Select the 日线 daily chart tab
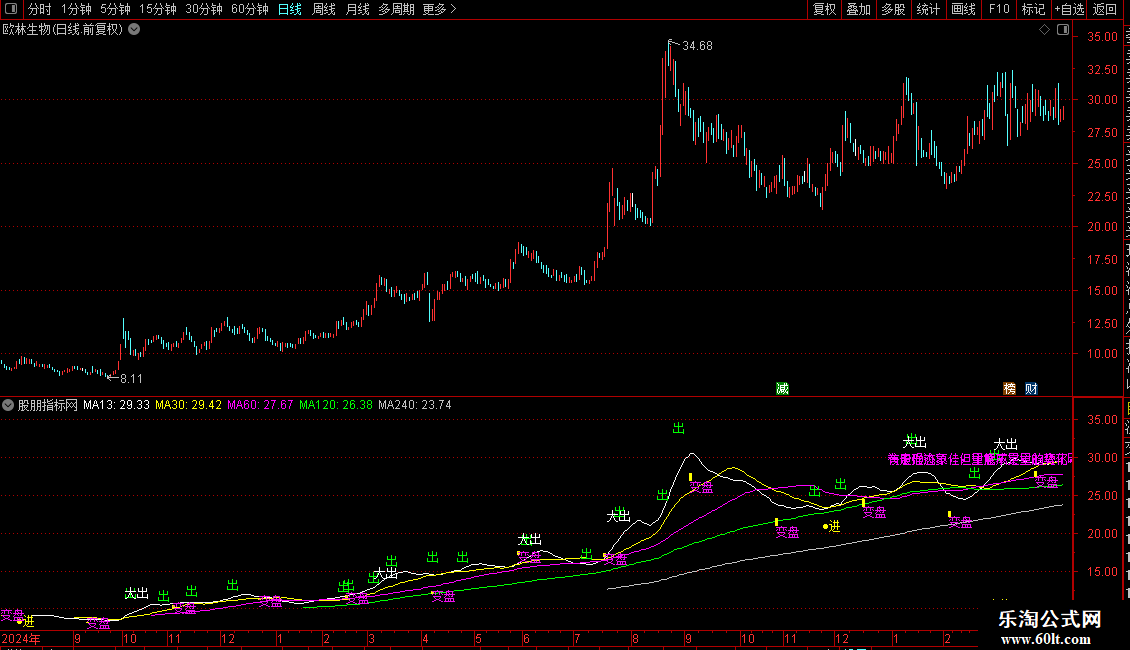This screenshot has width=1130, height=650. tap(290, 9)
